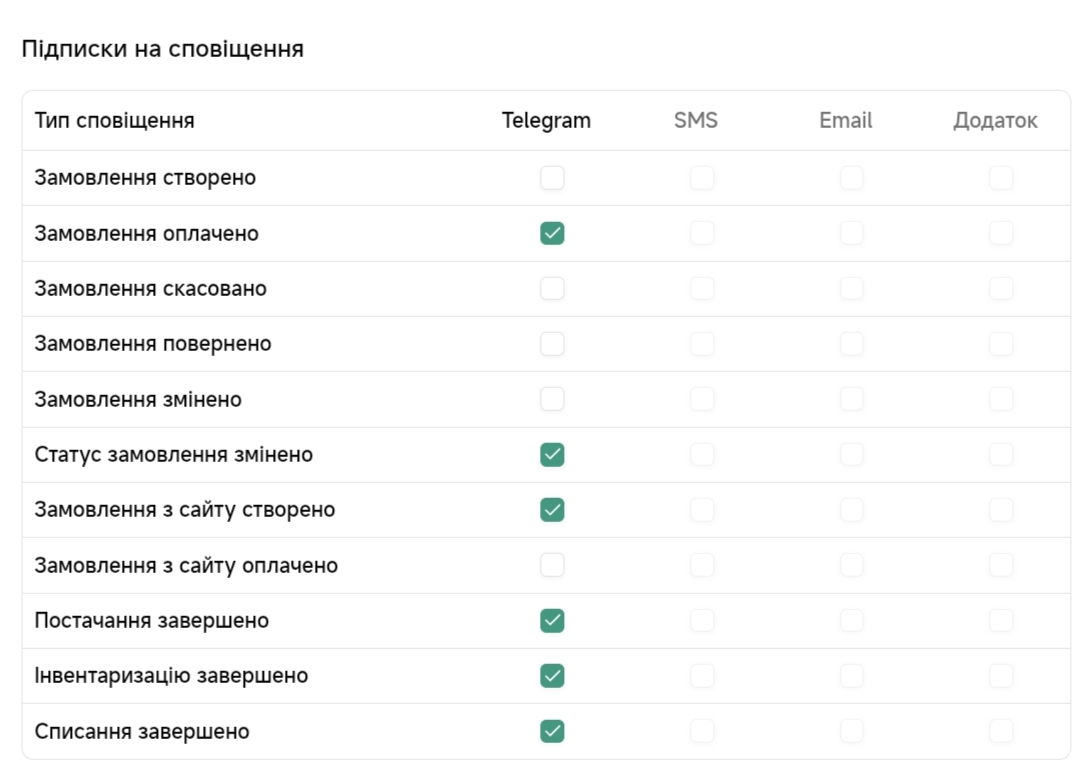The image size is (1083, 779).
Task: Uncheck Telegram for Інвентаризацію завершено
Action: [x=552, y=676]
